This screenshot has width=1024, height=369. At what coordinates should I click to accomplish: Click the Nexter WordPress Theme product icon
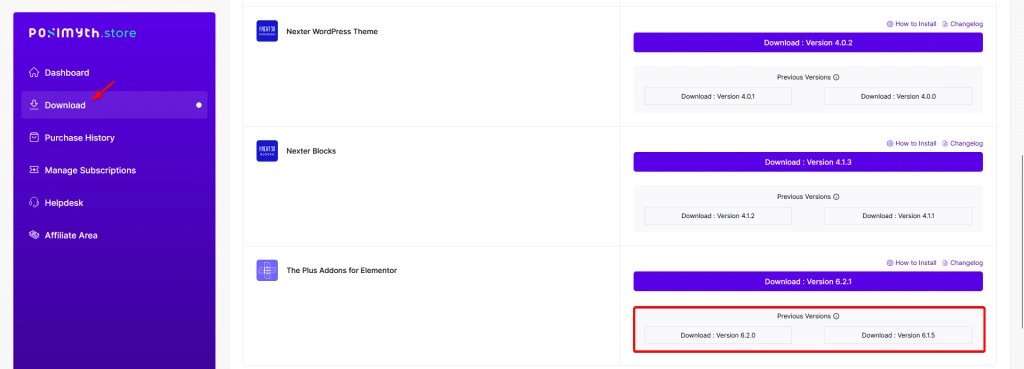tap(267, 31)
